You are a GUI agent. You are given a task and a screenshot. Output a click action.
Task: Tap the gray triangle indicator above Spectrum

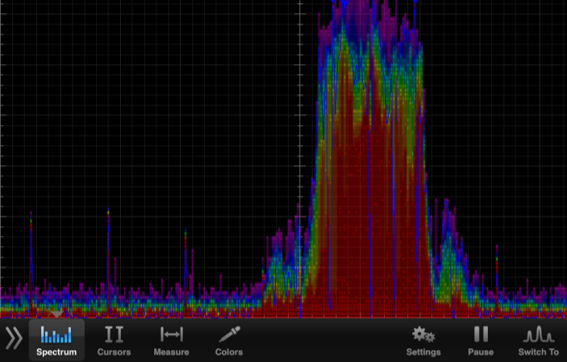click(56, 314)
